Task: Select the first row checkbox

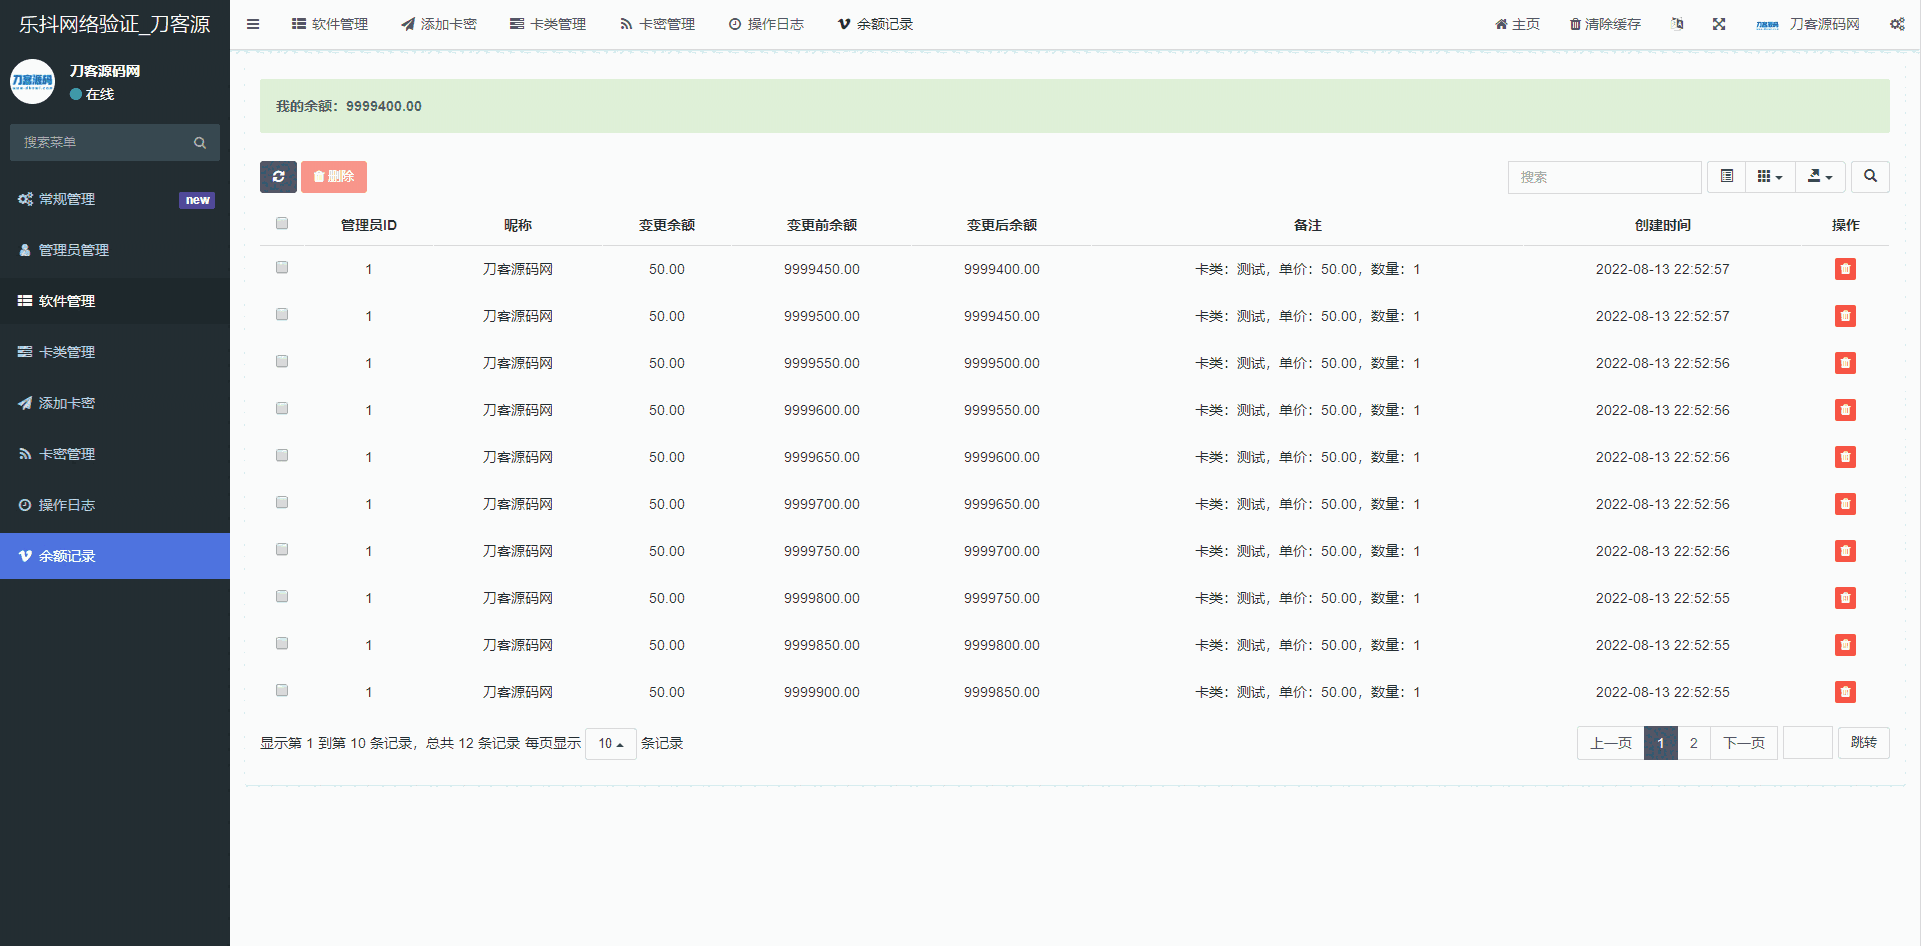Action: point(282,268)
